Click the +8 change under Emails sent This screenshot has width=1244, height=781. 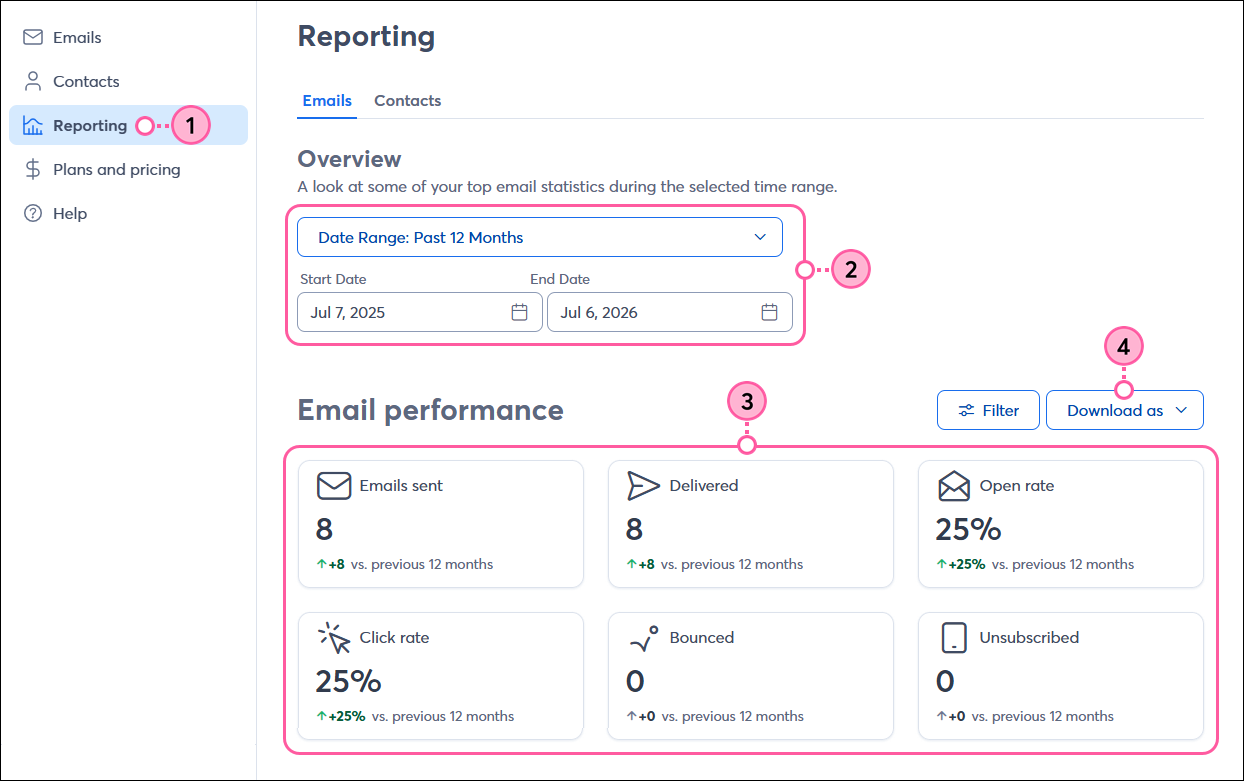[331, 564]
